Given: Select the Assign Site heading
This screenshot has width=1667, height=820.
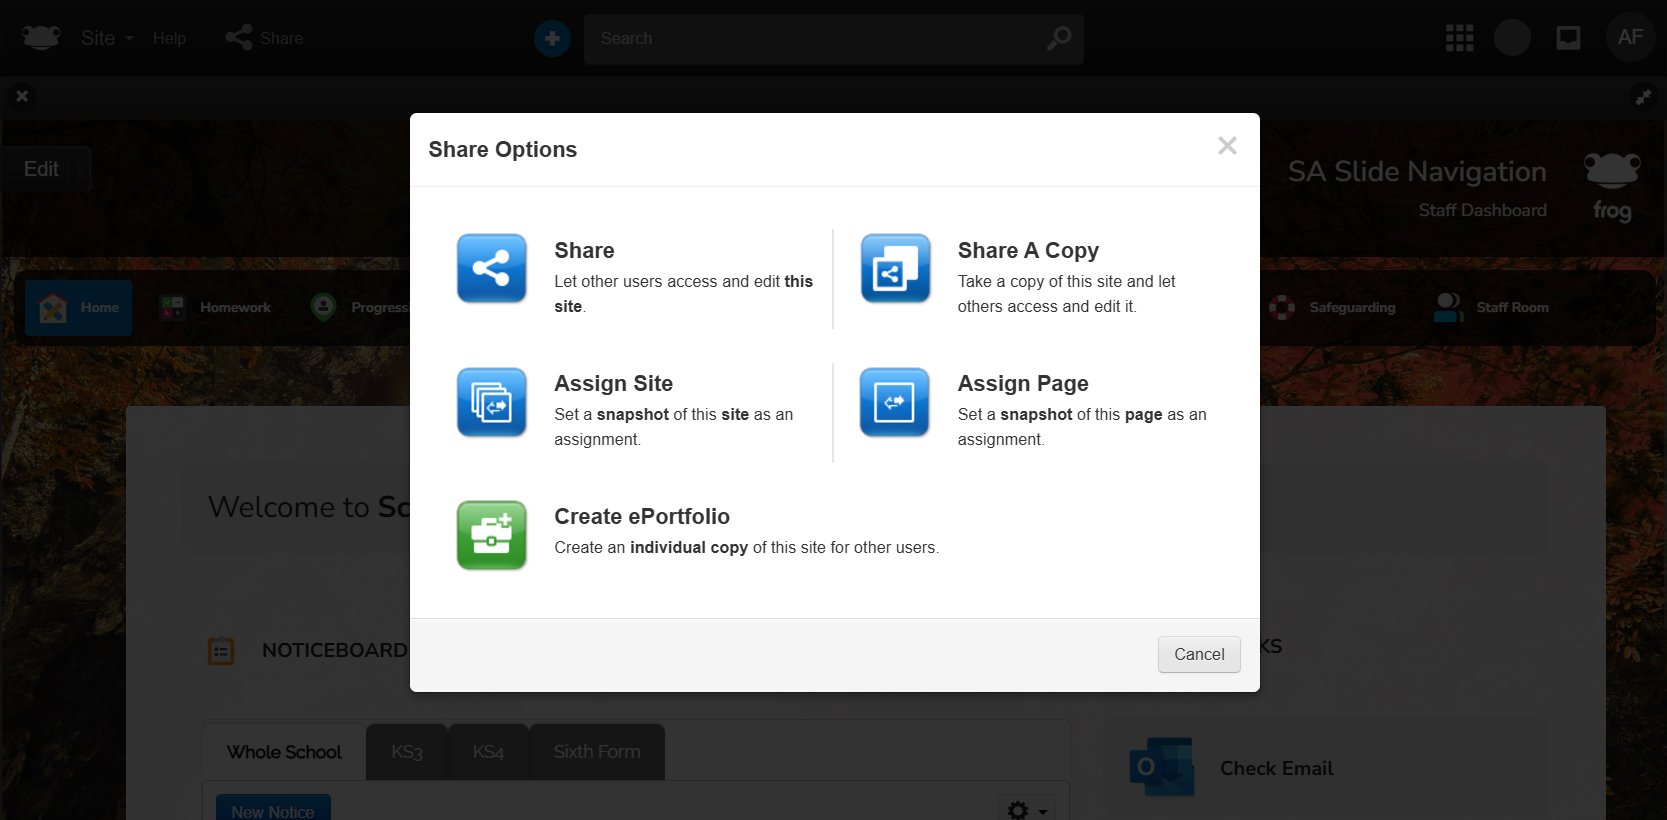Looking at the screenshot, I should click(613, 383).
